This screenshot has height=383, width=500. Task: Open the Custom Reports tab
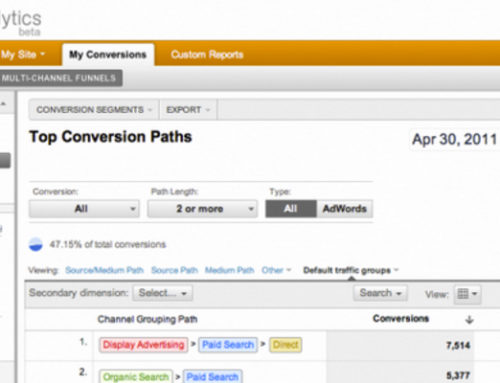point(207,55)
